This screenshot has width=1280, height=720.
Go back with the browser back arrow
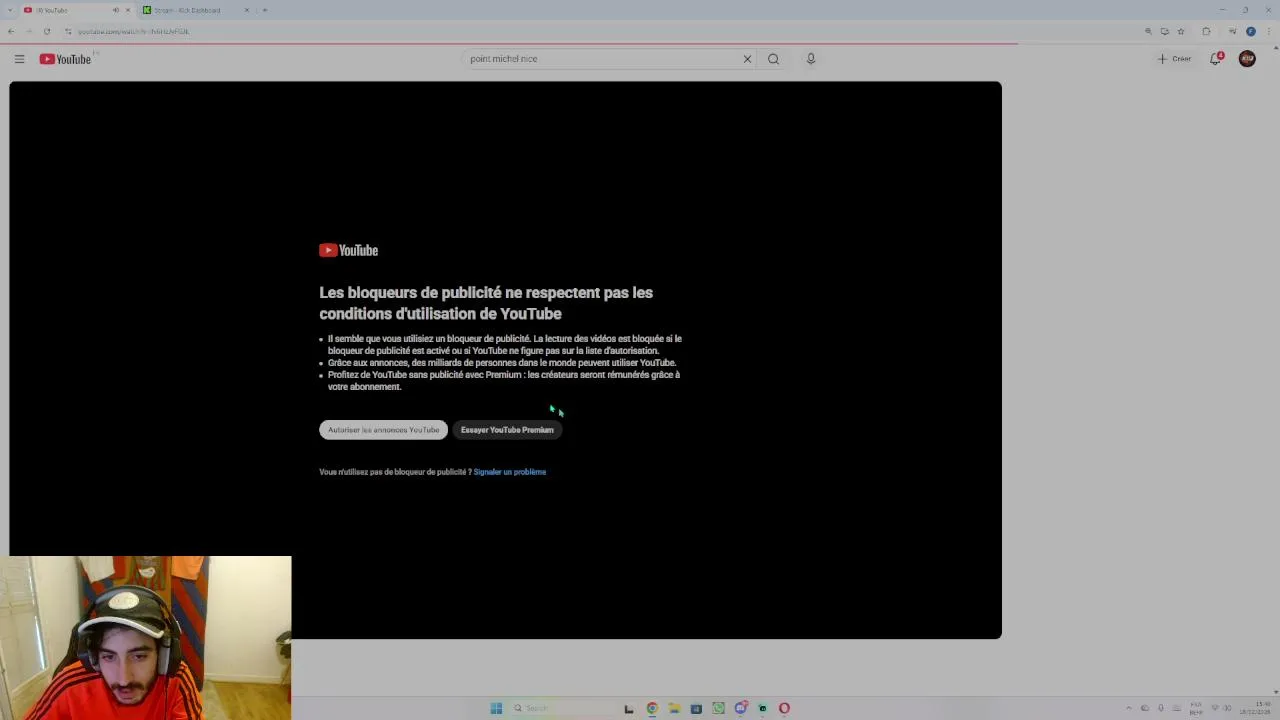pyautogui.click(x=11, y=31)
